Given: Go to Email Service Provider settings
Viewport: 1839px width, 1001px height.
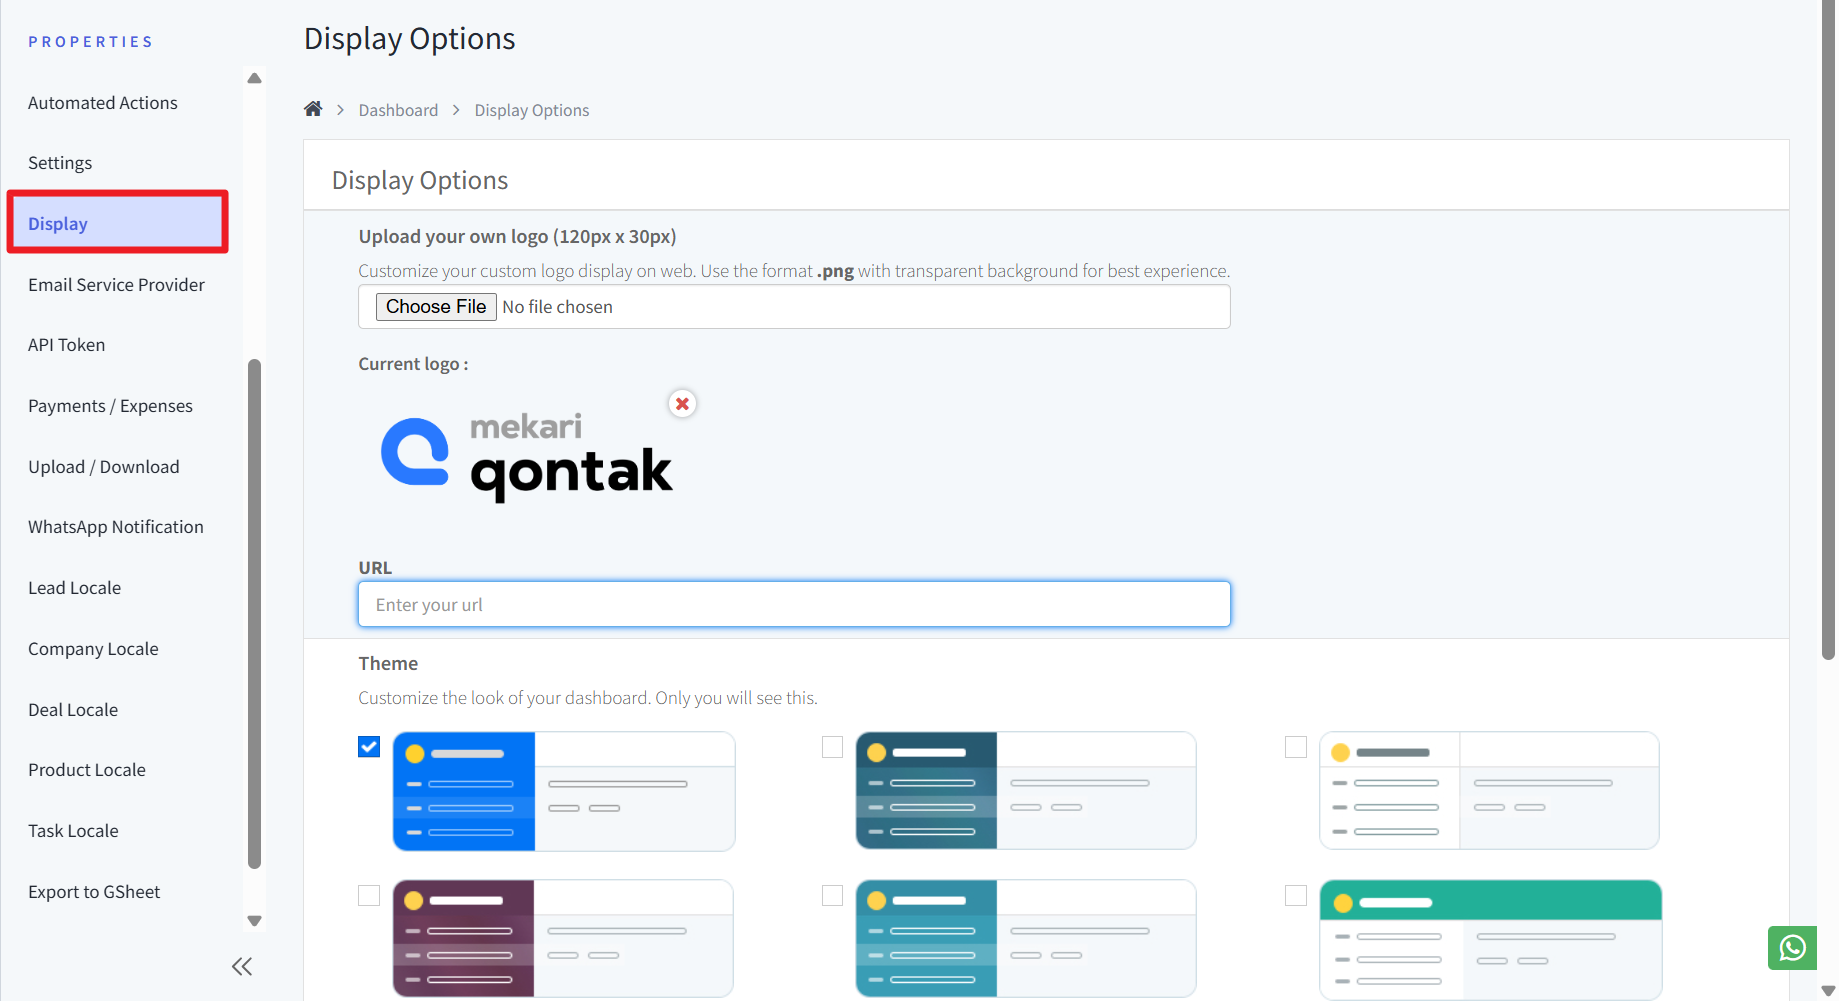Looking at the screenshot, I should 116,285.
